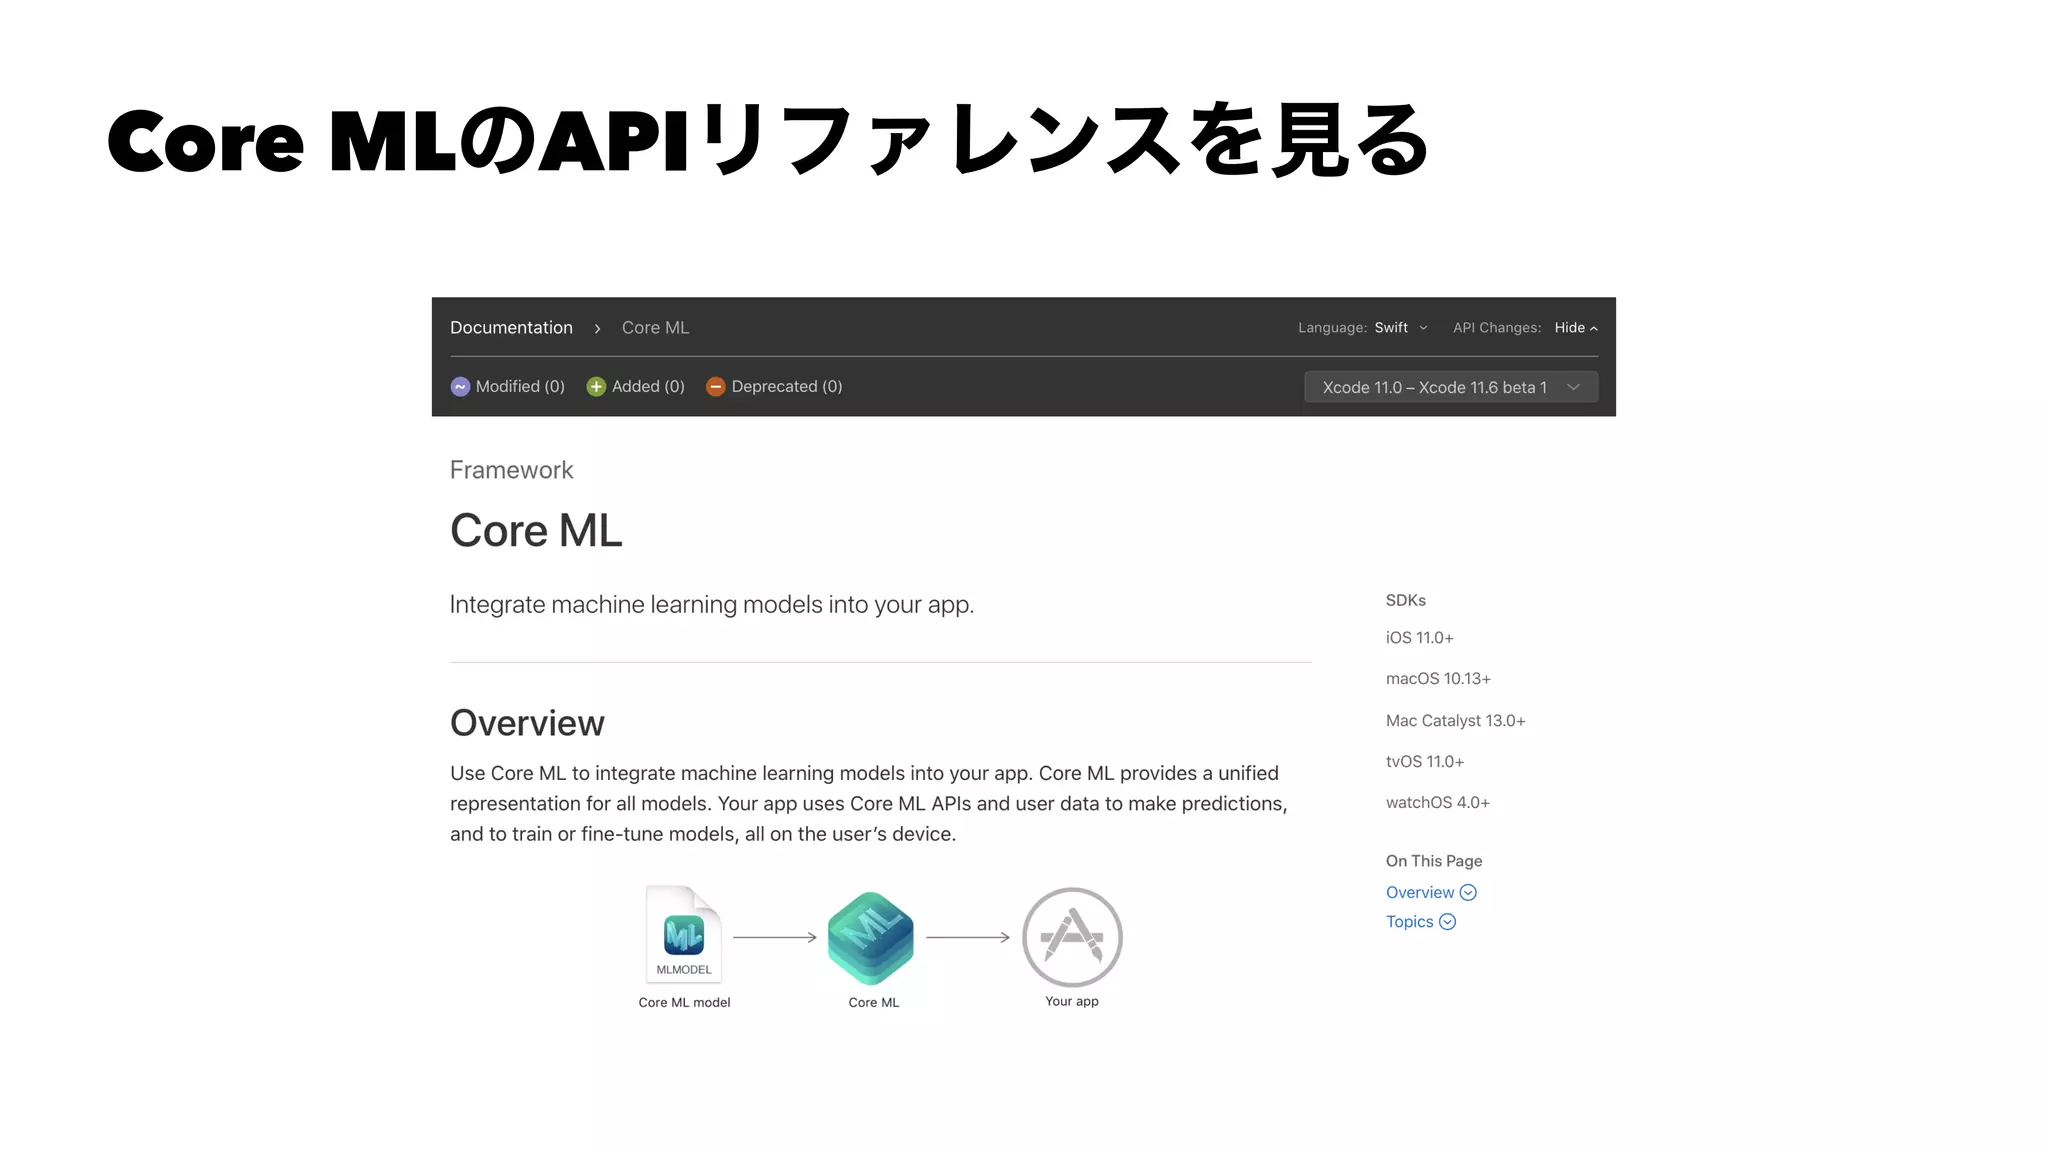Hide the API Changes bar

1576,328
